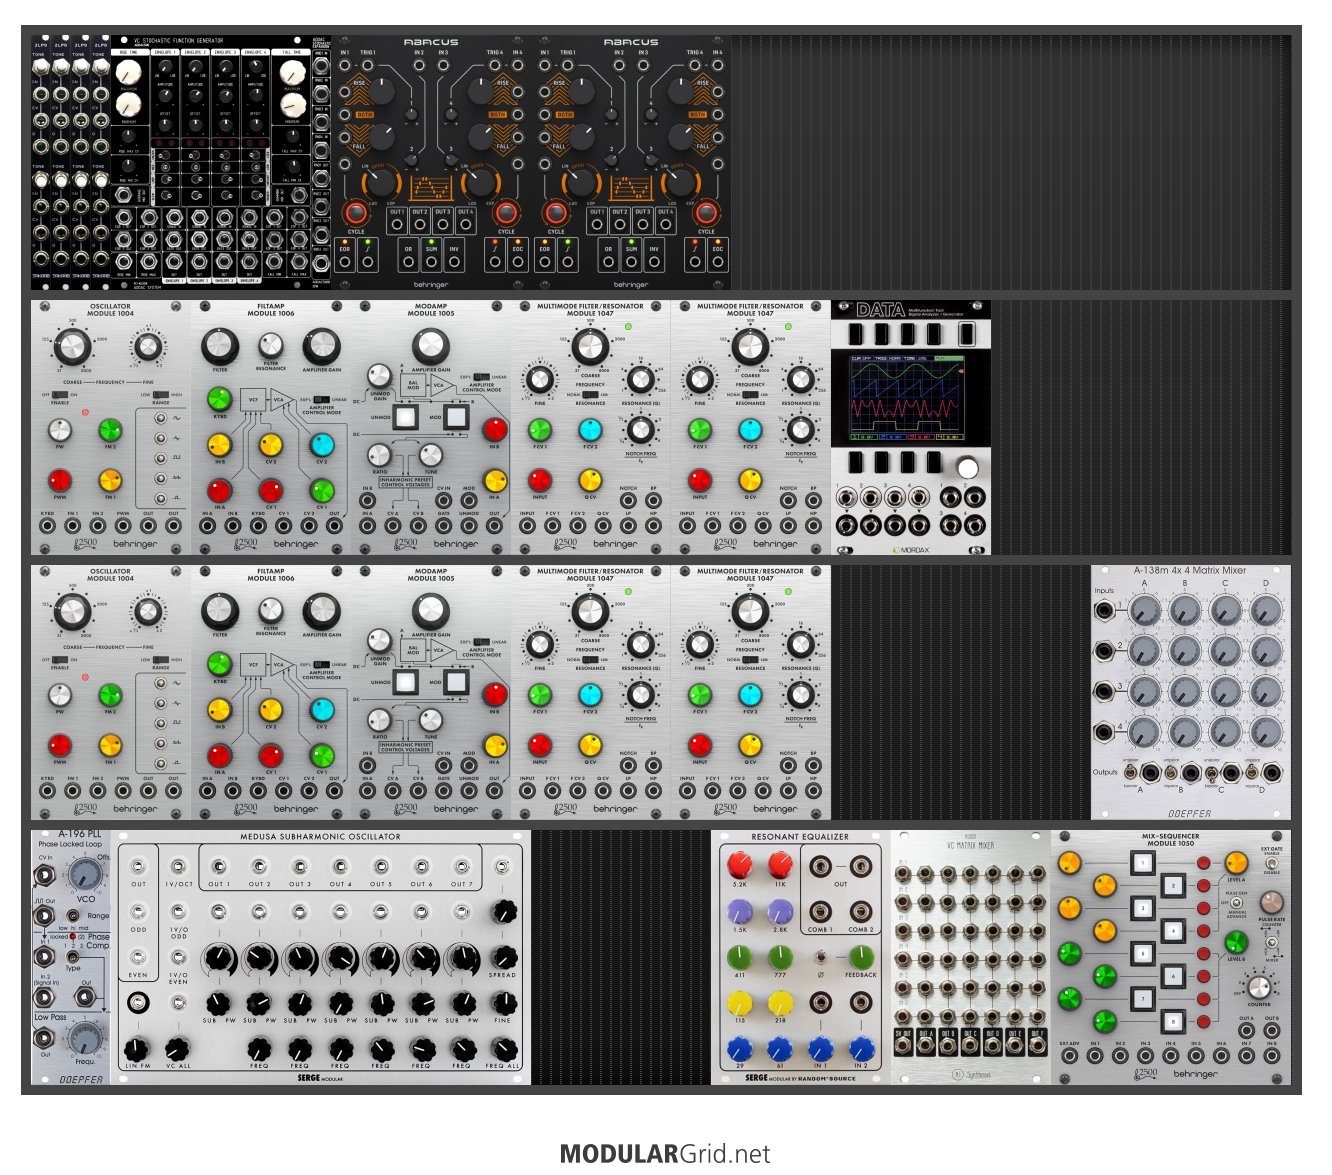The height and width of the screenshot is (1175, 1332).
Task: Flip the Phase Comp Type switch on A-196
Action: click(72, 958)
